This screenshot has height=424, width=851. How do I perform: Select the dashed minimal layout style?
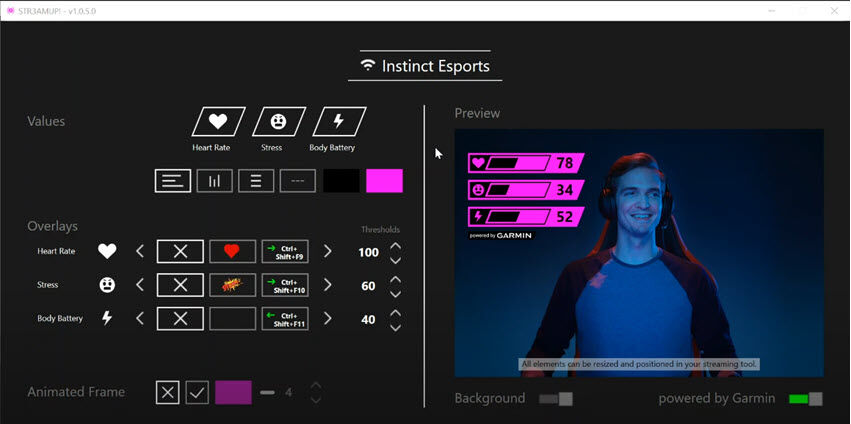coord(297,181)
